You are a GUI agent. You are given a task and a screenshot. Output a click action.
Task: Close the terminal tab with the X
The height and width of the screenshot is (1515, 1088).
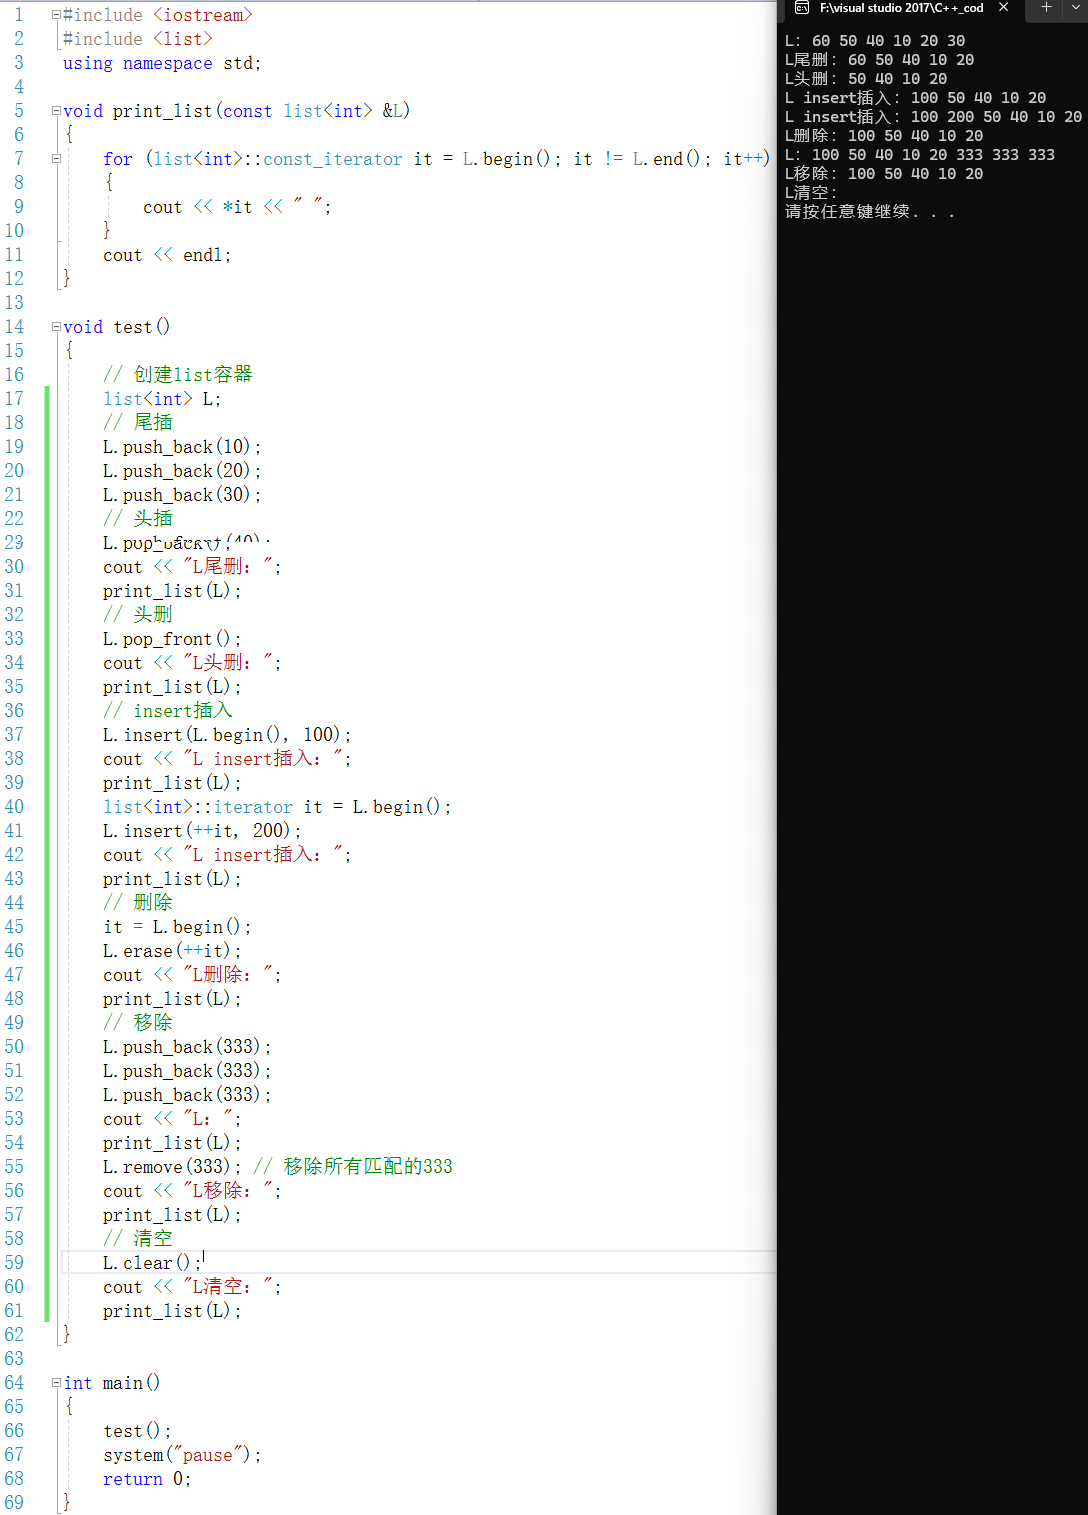tap(1003, 7)
